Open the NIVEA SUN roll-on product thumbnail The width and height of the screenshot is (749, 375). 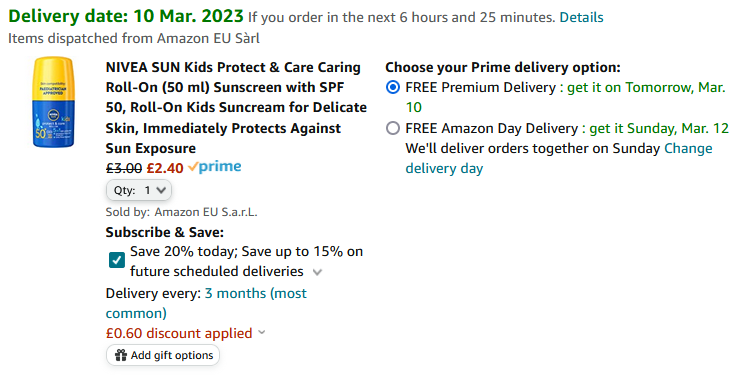point(54,102)
